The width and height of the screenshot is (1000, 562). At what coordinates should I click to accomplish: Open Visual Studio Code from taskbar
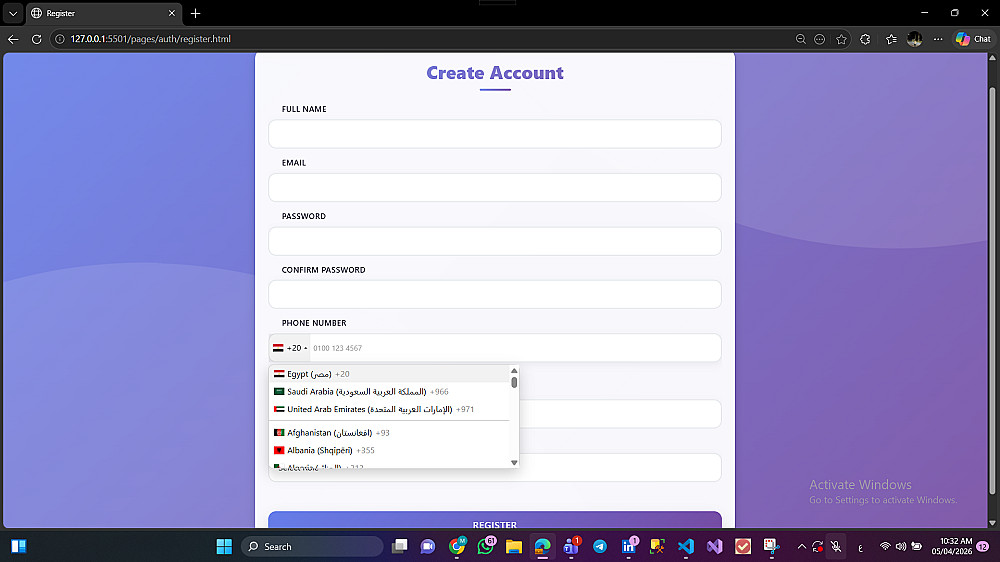point(686,547)
